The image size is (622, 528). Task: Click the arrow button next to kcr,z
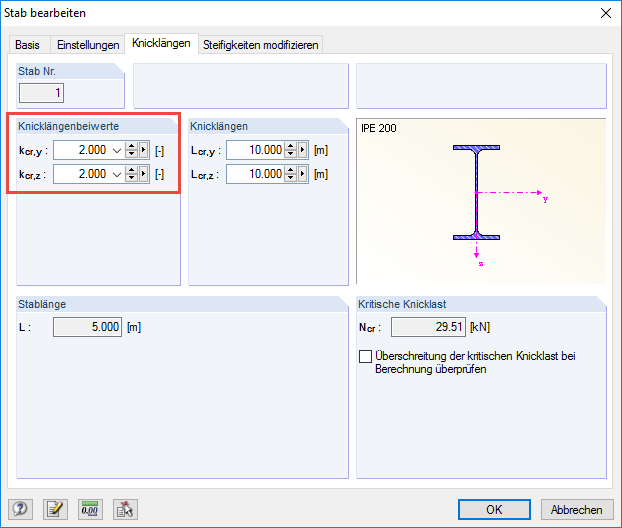click(144, 174)
